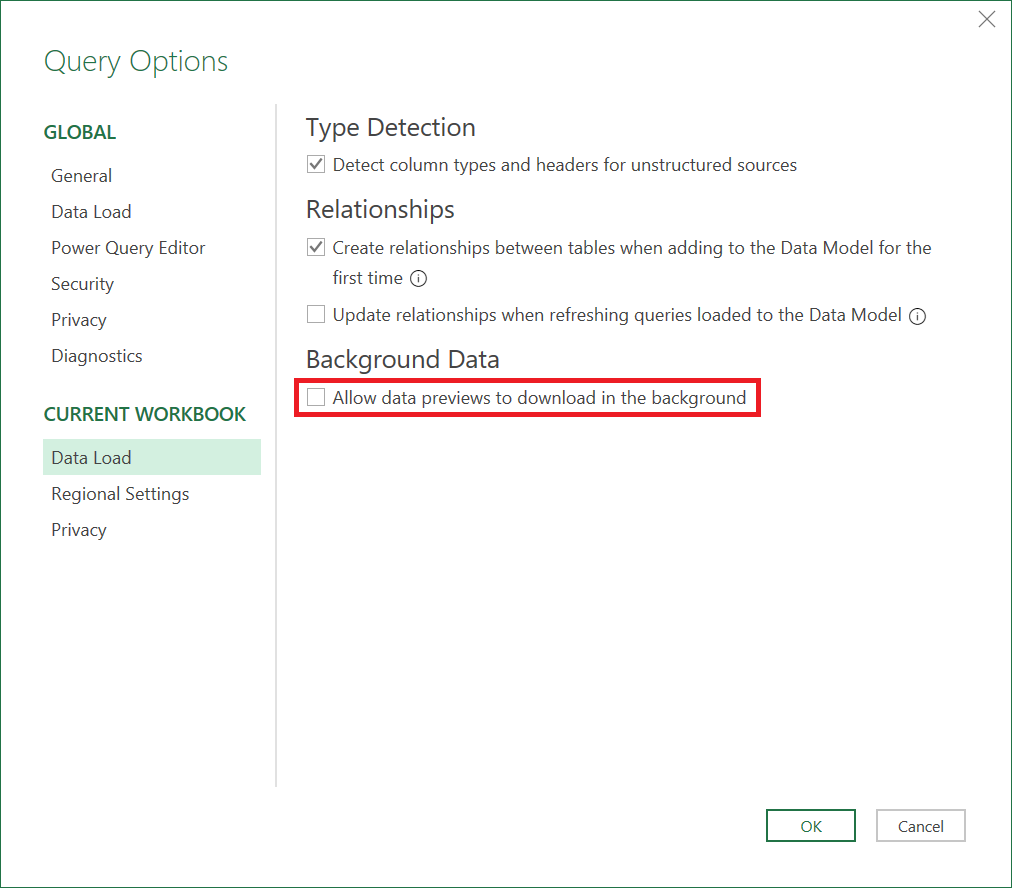1012x888 pixels.
Task: Open the Security settings page
Action: [82, 283]
